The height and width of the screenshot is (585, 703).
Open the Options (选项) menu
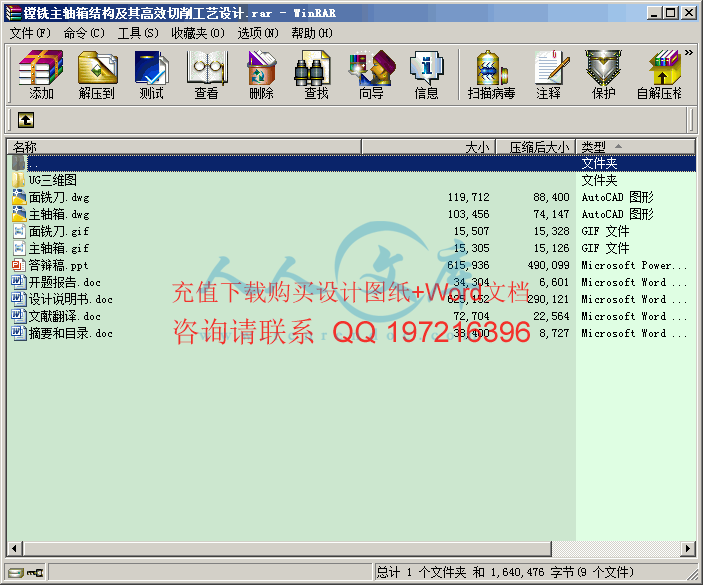(258, 33)
